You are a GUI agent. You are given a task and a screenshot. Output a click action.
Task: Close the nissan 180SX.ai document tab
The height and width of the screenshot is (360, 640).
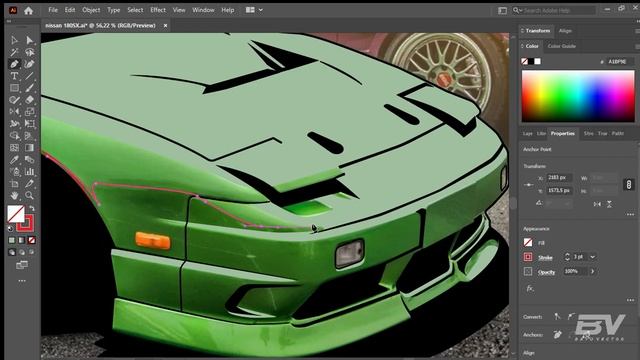click(165, 25)
